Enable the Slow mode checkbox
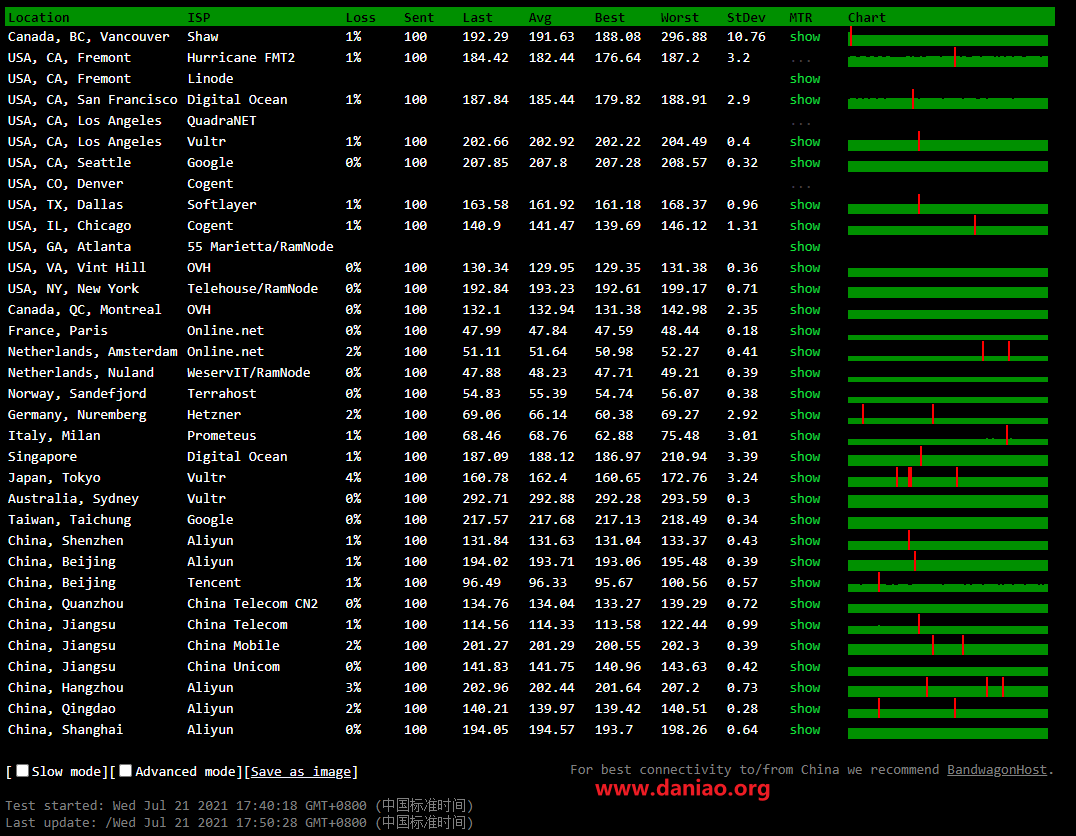Image resolution: width=1076 pixels, height=836 pixels. tap(23, 771)
